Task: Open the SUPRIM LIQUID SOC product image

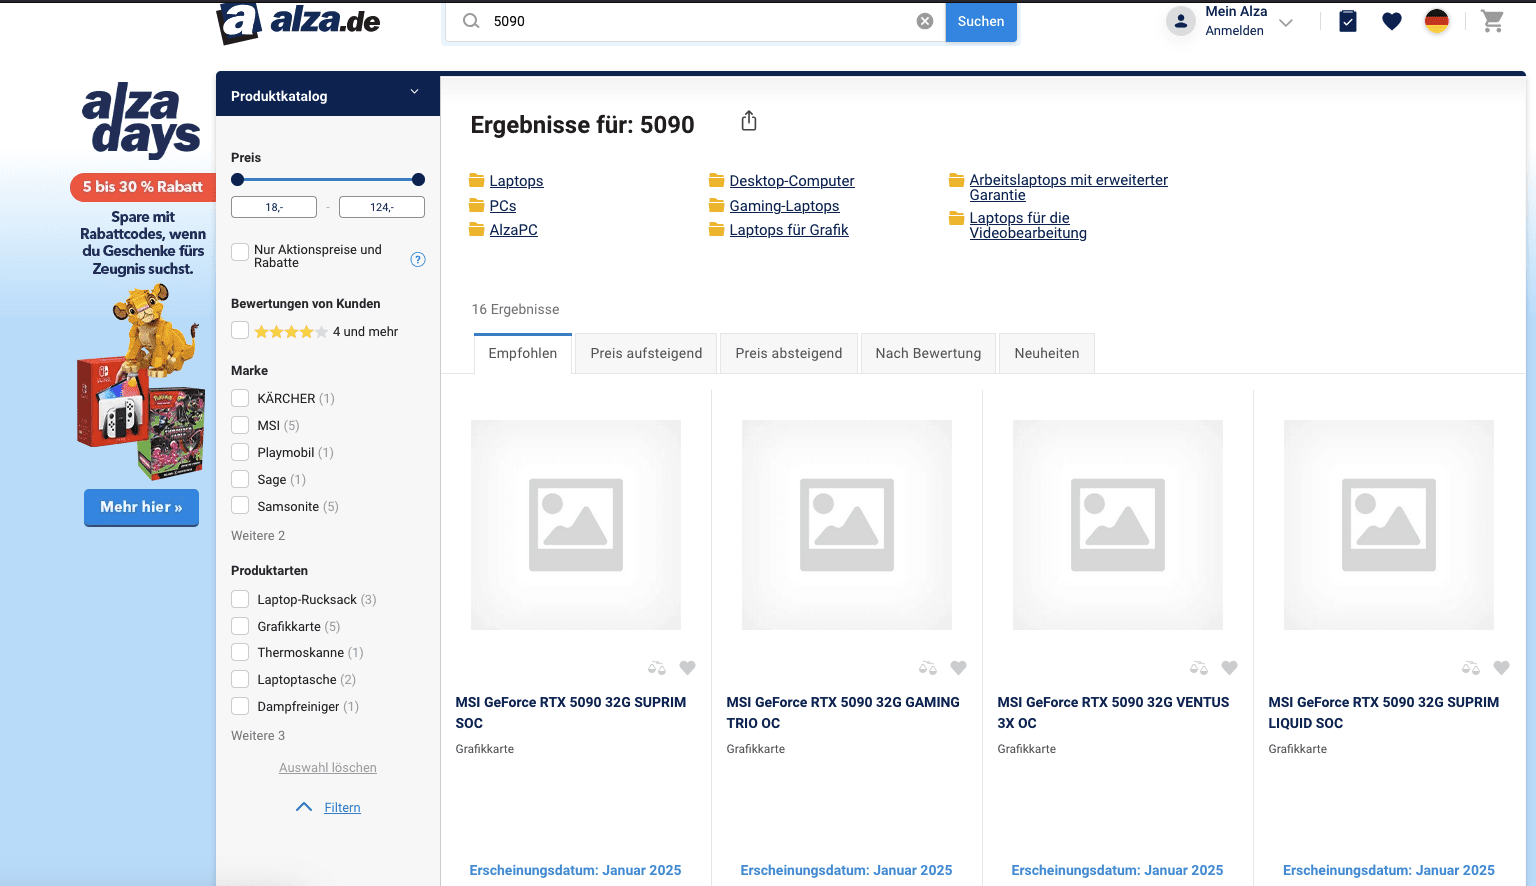Action: (1389, 525)
